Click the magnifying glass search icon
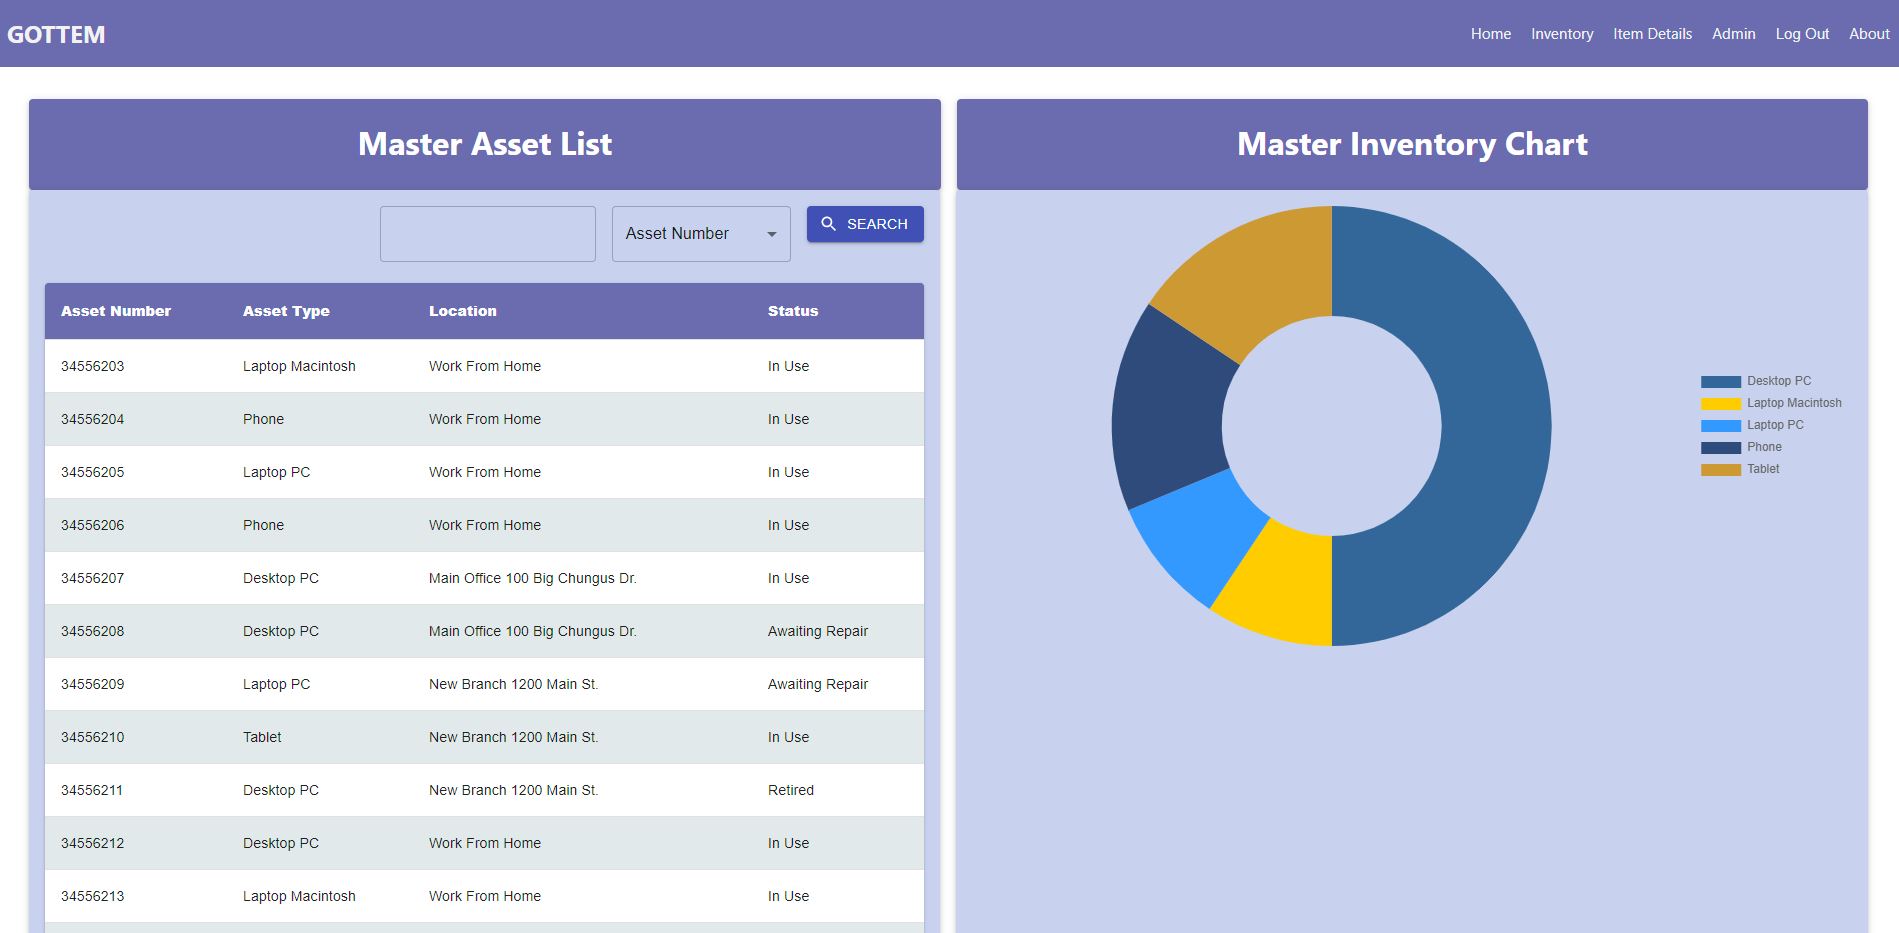Viewport: 1899px width, 933px height. pyautogui.click(x=828, y=224)
